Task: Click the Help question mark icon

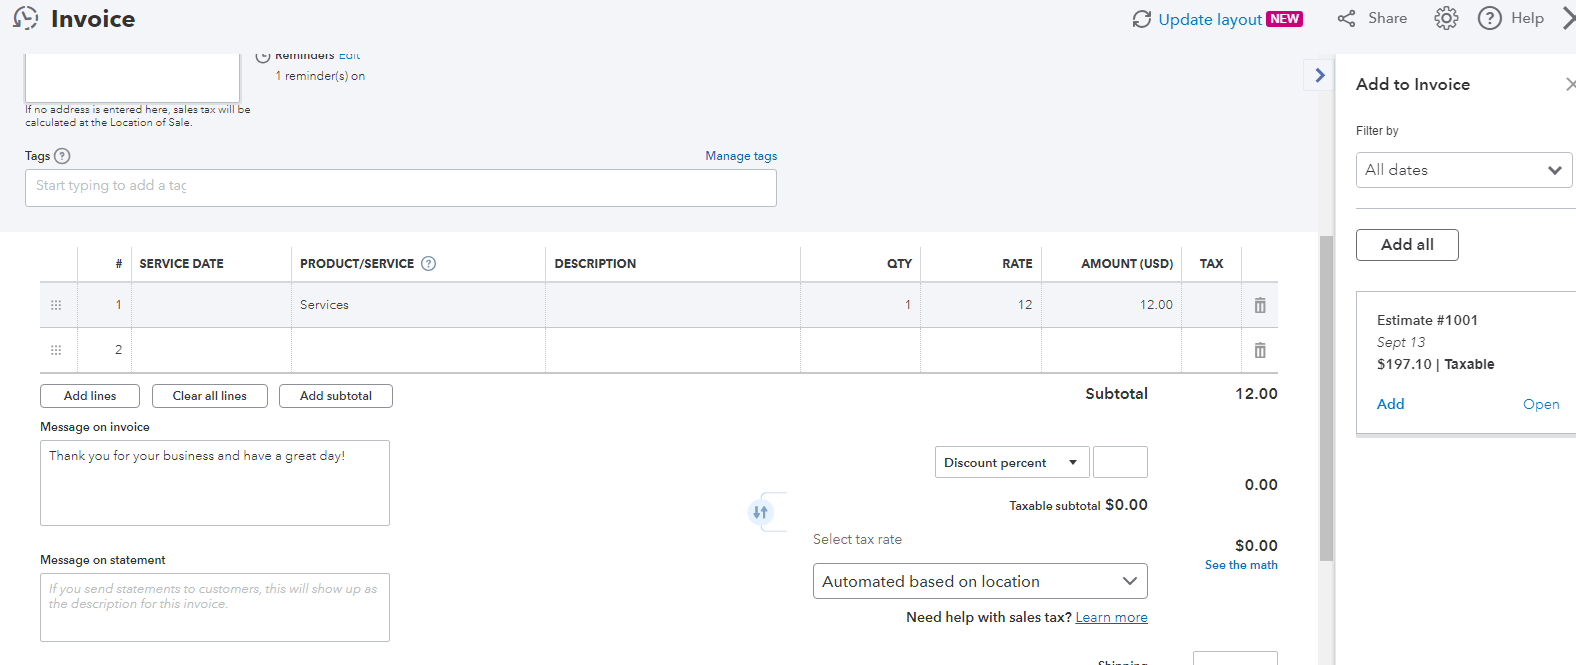Action: click(1489, 18)
